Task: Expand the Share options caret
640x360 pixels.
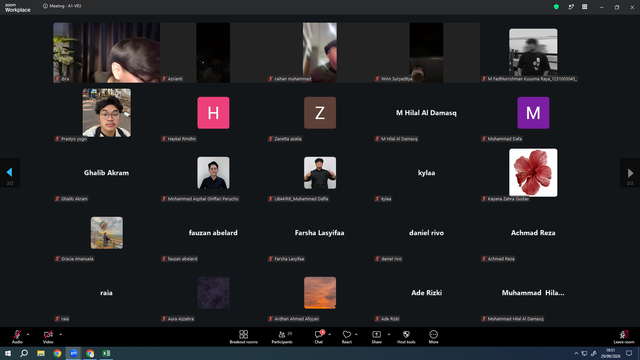Action: tap(389, 334)
